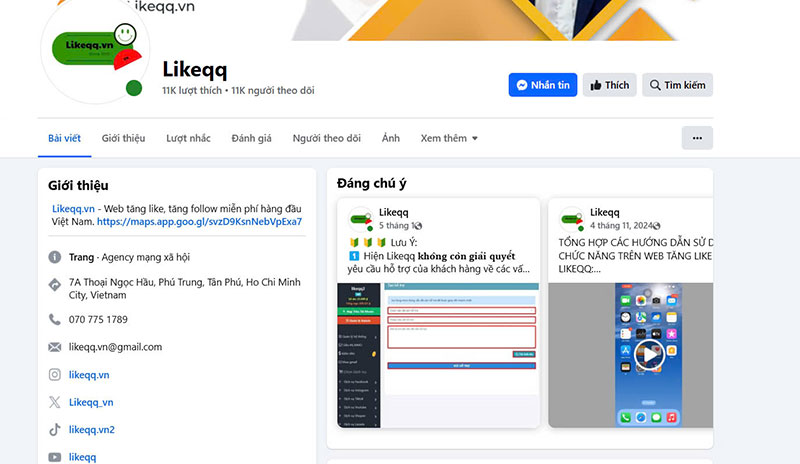
Task: Click the phone number 070 775 1789
Action: [x=98, y=320]
